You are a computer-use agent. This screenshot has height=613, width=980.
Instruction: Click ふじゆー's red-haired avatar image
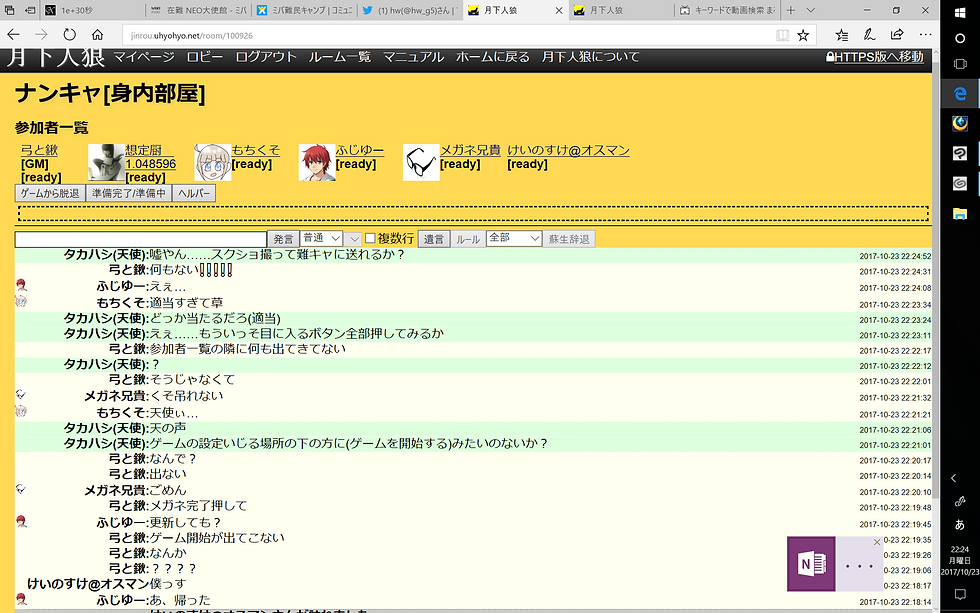(x=316, y=162)
